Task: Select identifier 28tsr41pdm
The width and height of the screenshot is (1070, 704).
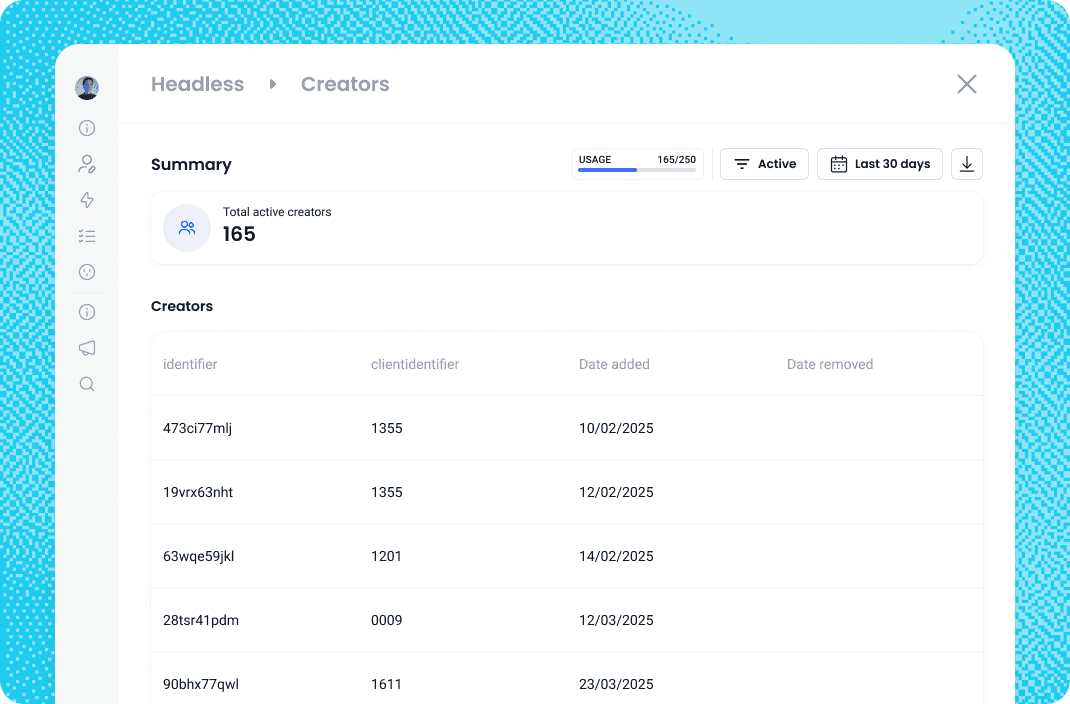Action: (x=201, y=620)
